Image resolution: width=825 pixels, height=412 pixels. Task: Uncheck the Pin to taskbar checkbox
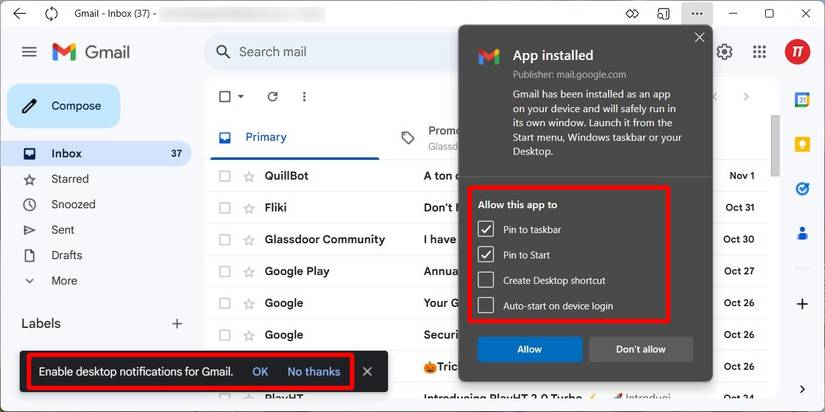(x=486, y=230)
